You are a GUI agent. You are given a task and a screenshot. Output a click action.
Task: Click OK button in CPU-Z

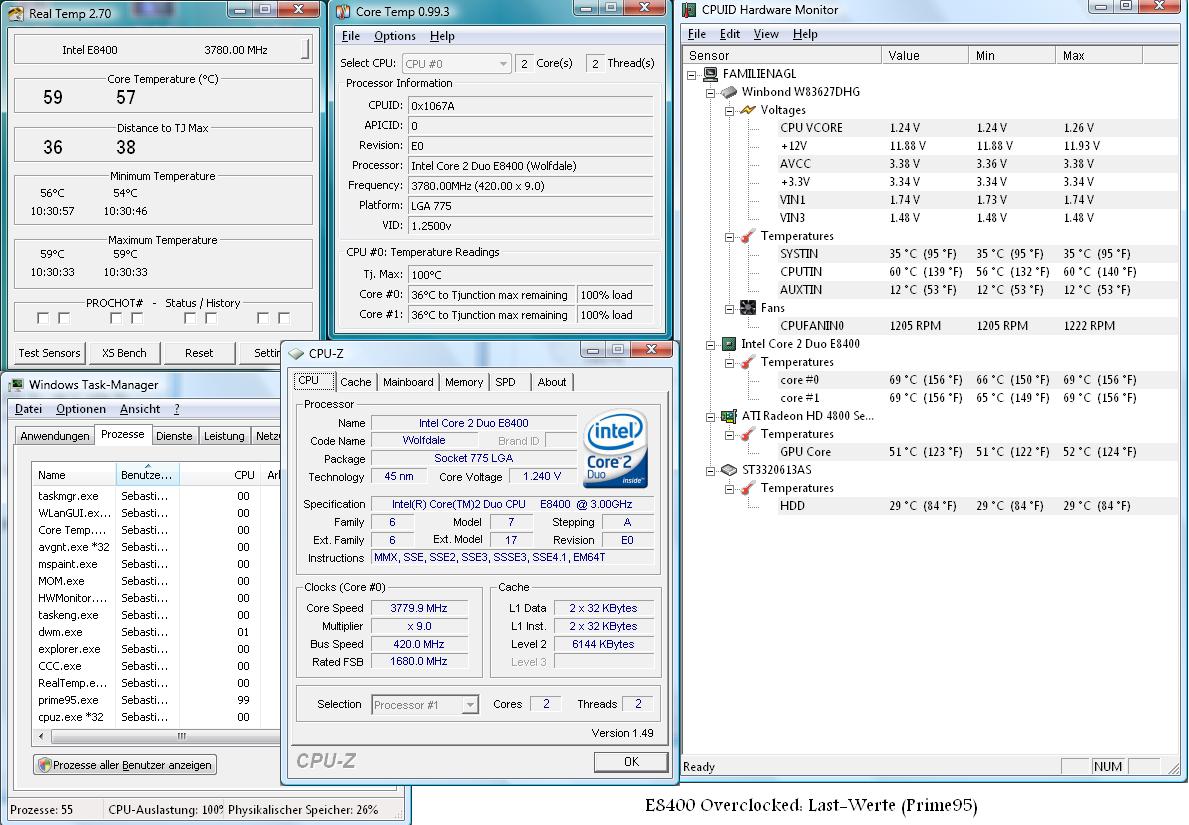tap(631, 761)
